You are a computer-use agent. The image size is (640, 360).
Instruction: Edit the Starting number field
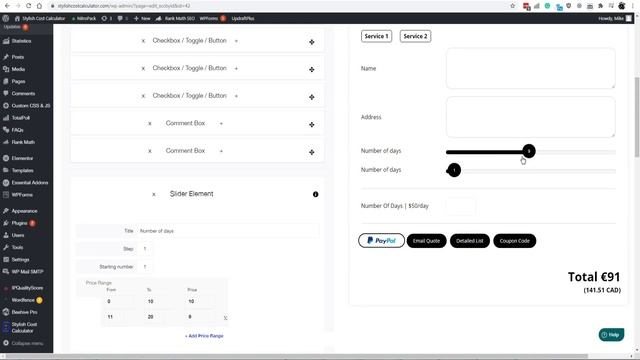(x=145, y=267)
